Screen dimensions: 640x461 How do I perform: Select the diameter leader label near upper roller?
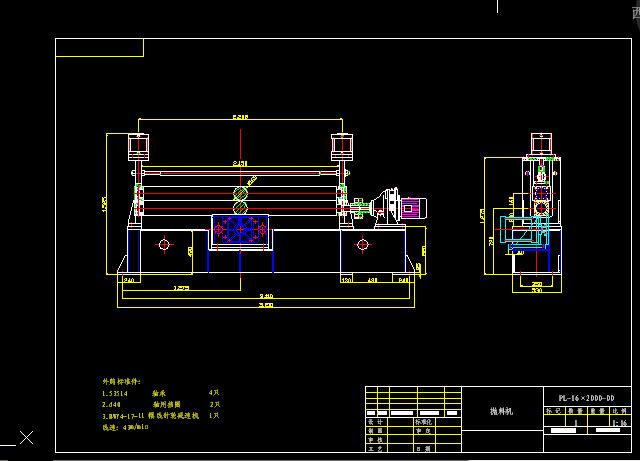[x=252, y=180]
